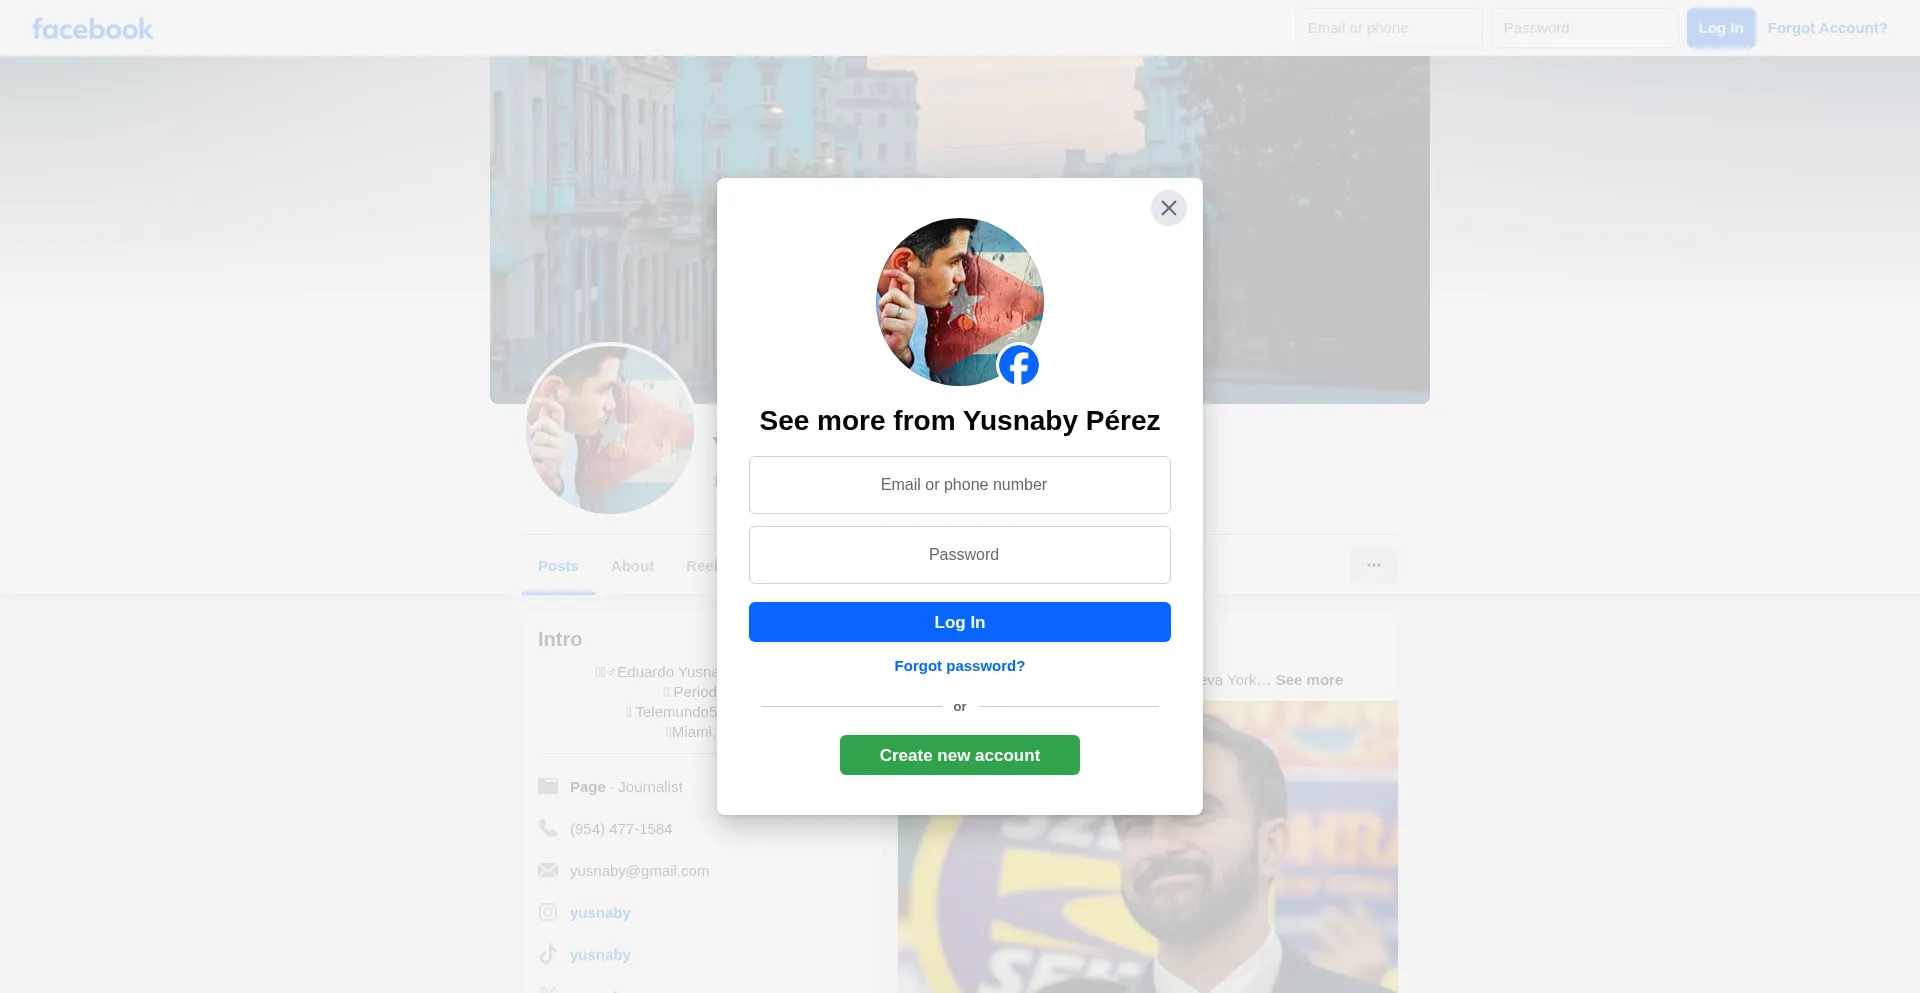Screen dimensions: 1920x993
Task: Click Forgot Account? link in header
Action: point(1827,28)
